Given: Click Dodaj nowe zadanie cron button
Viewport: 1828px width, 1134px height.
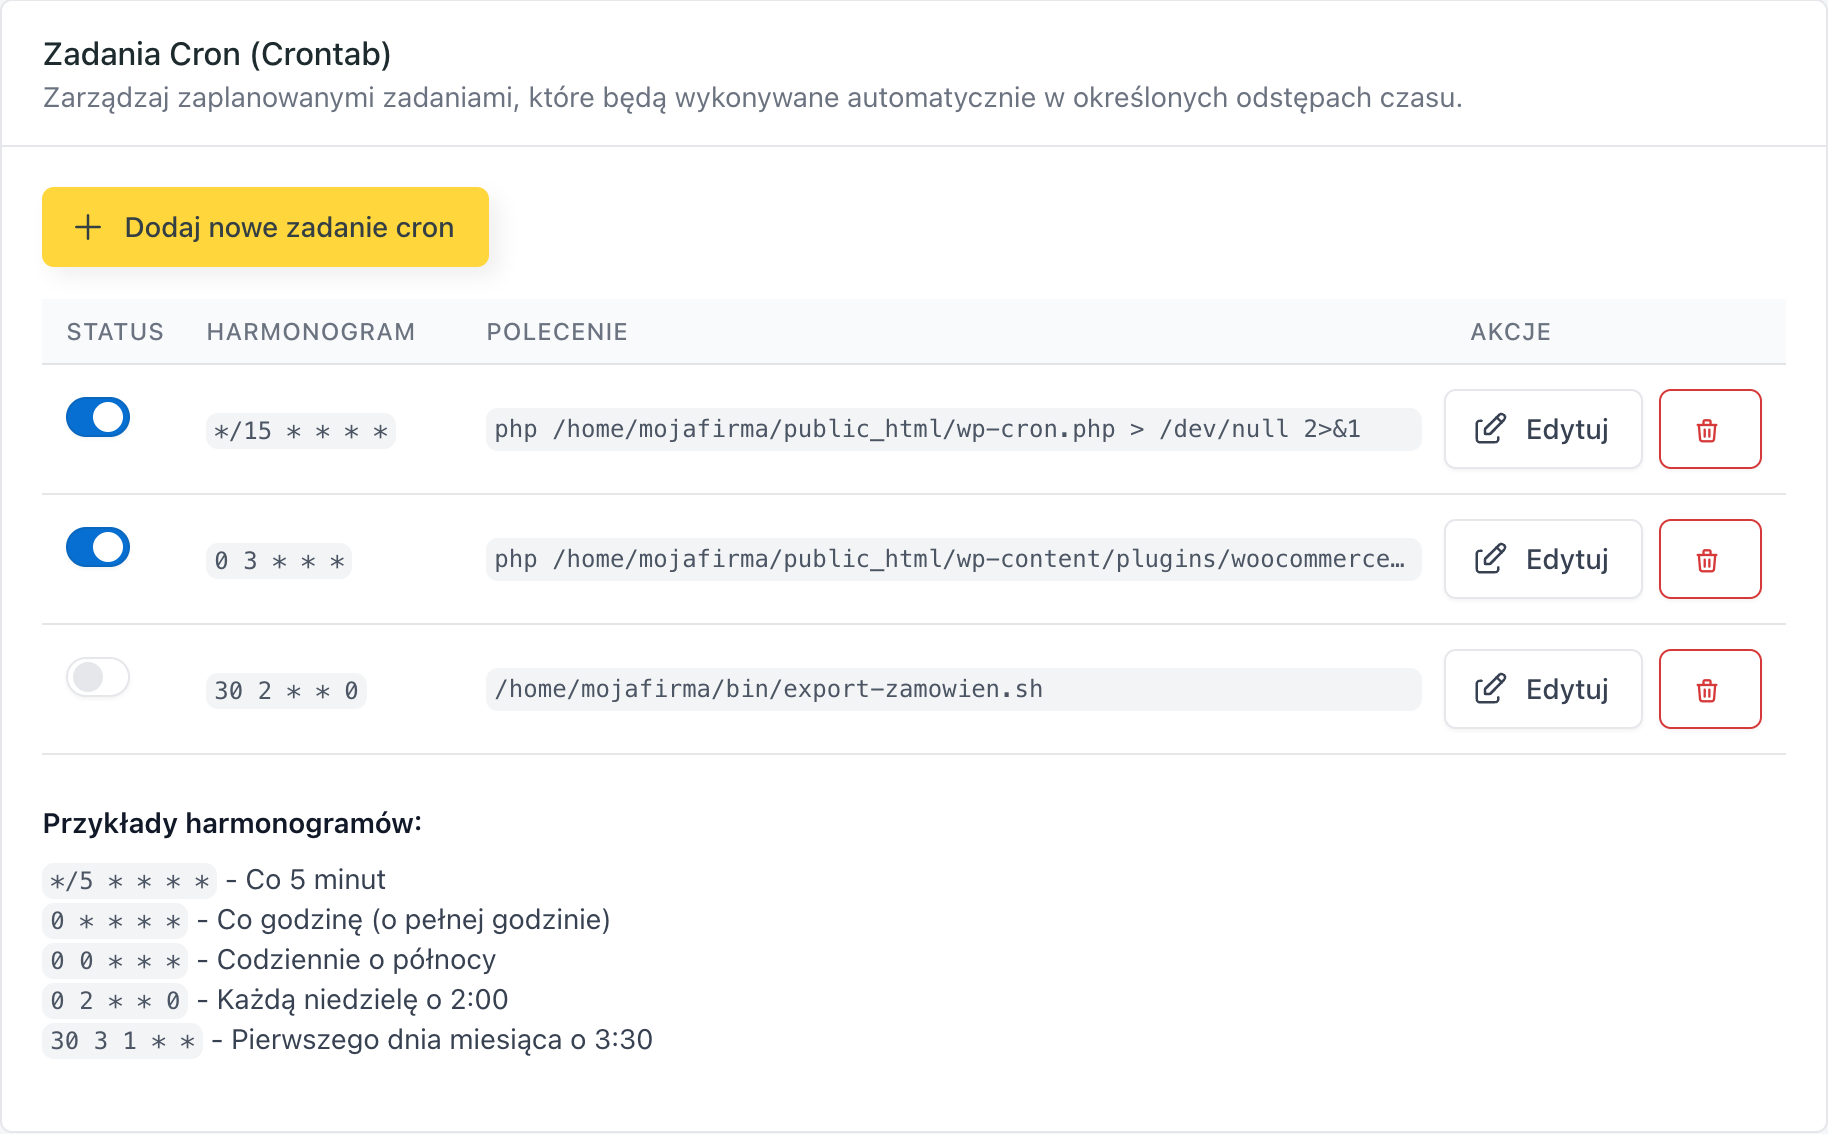Looking at the screenshot, I should coord(265,227).
